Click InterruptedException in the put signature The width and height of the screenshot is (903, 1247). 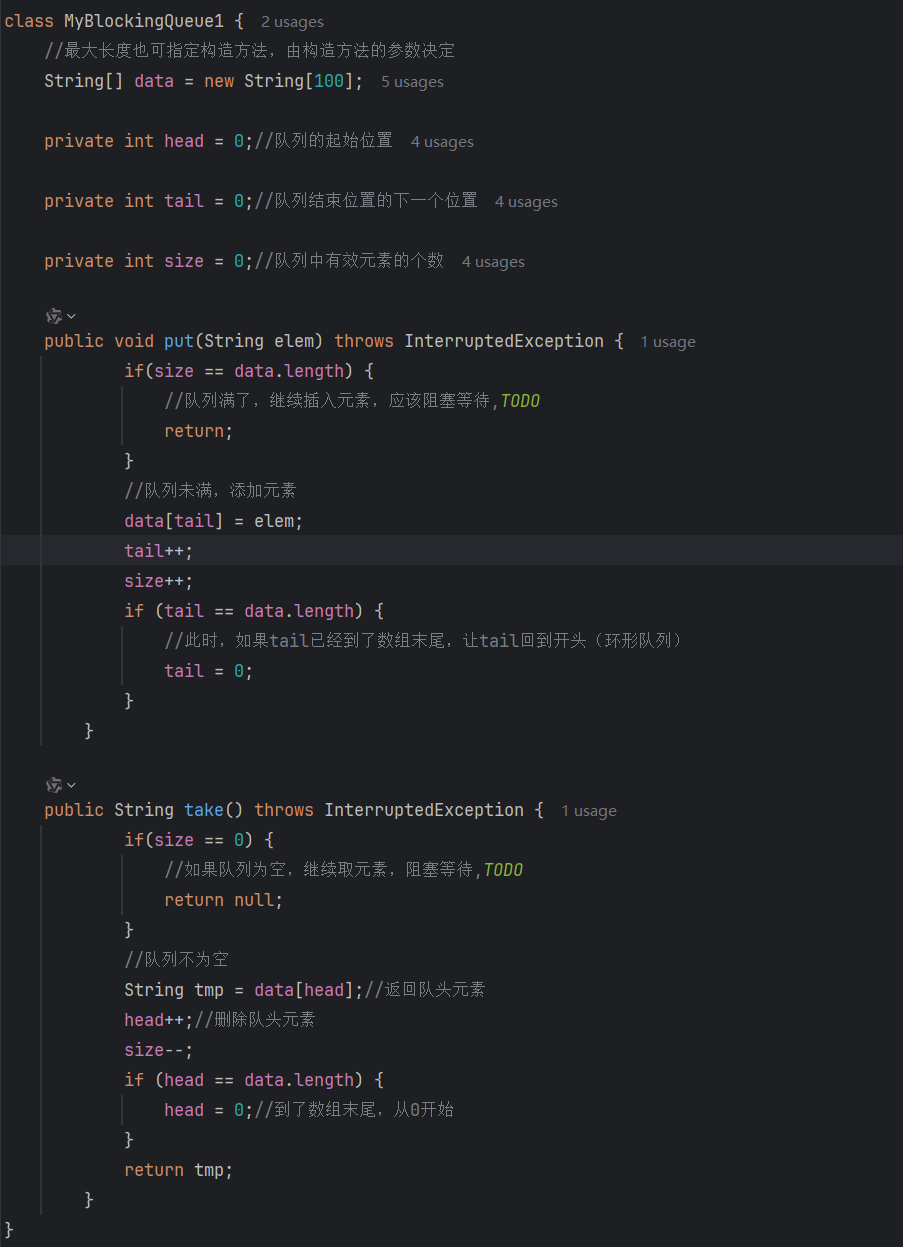[504, 341]
